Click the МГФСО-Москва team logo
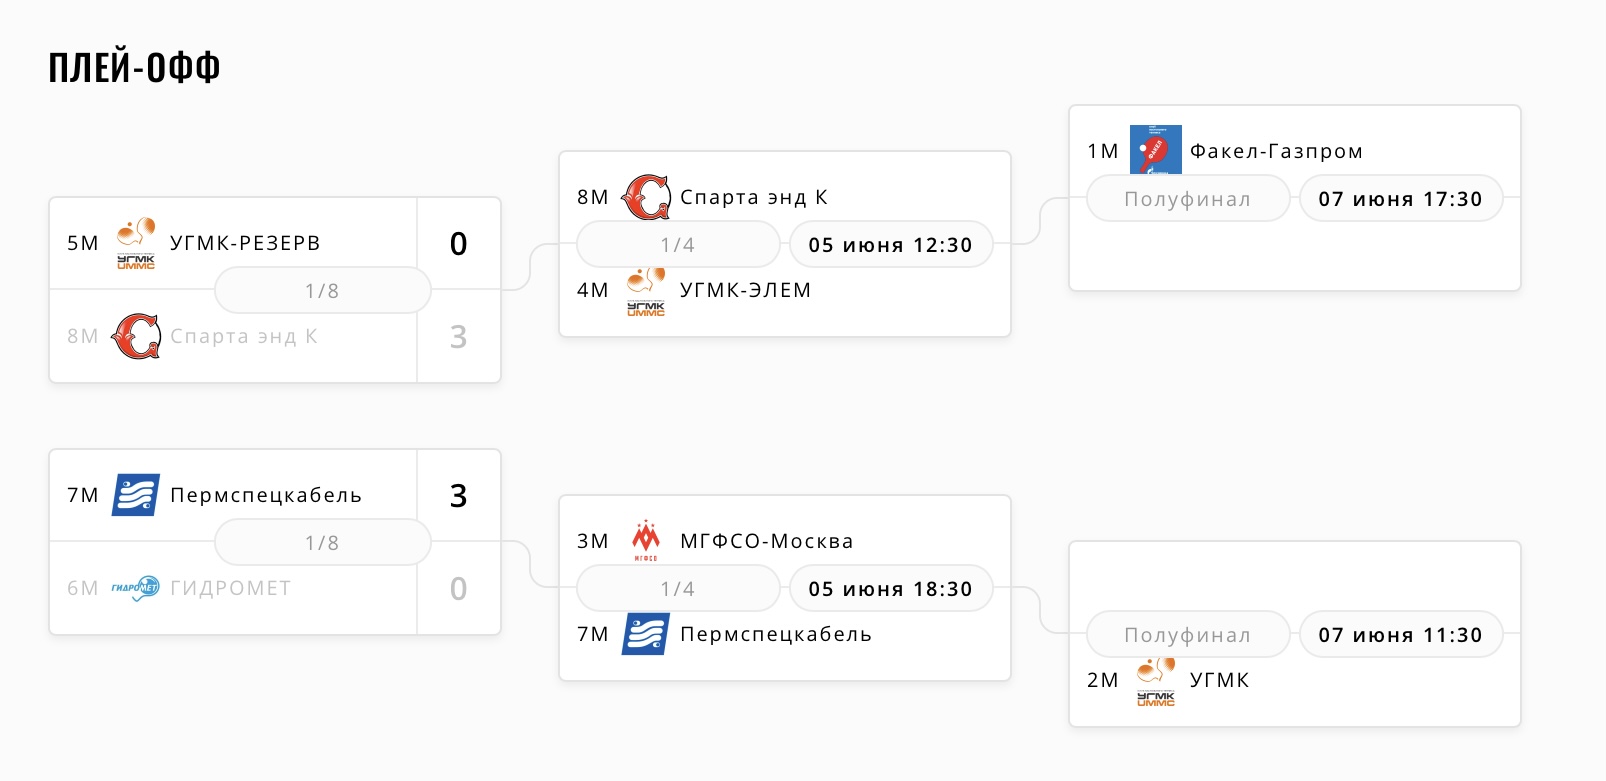This screenshot has height=781, width=1606. [646, 541]
